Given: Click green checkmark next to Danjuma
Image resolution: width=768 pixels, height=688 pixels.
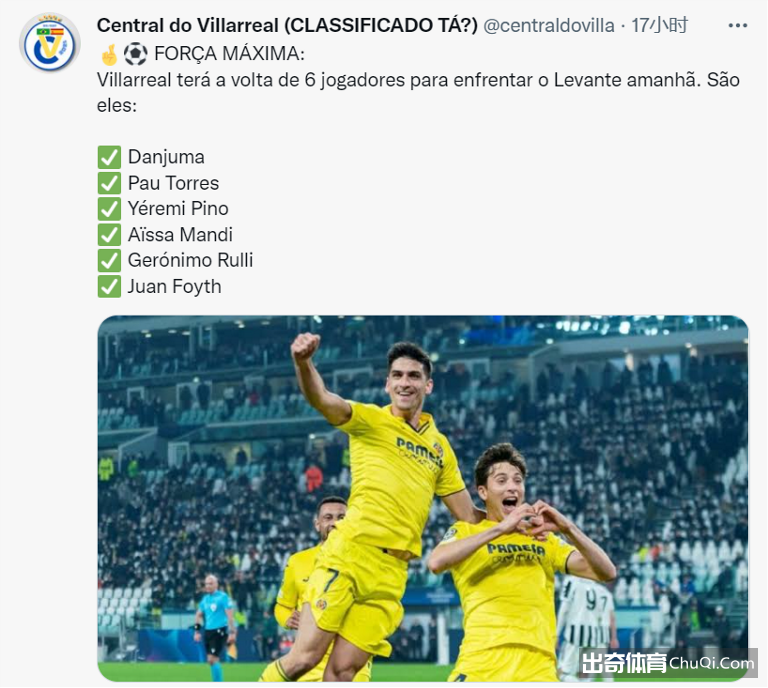Looking at the screenshot, I should pyautogui.click(x=109, y=157).
